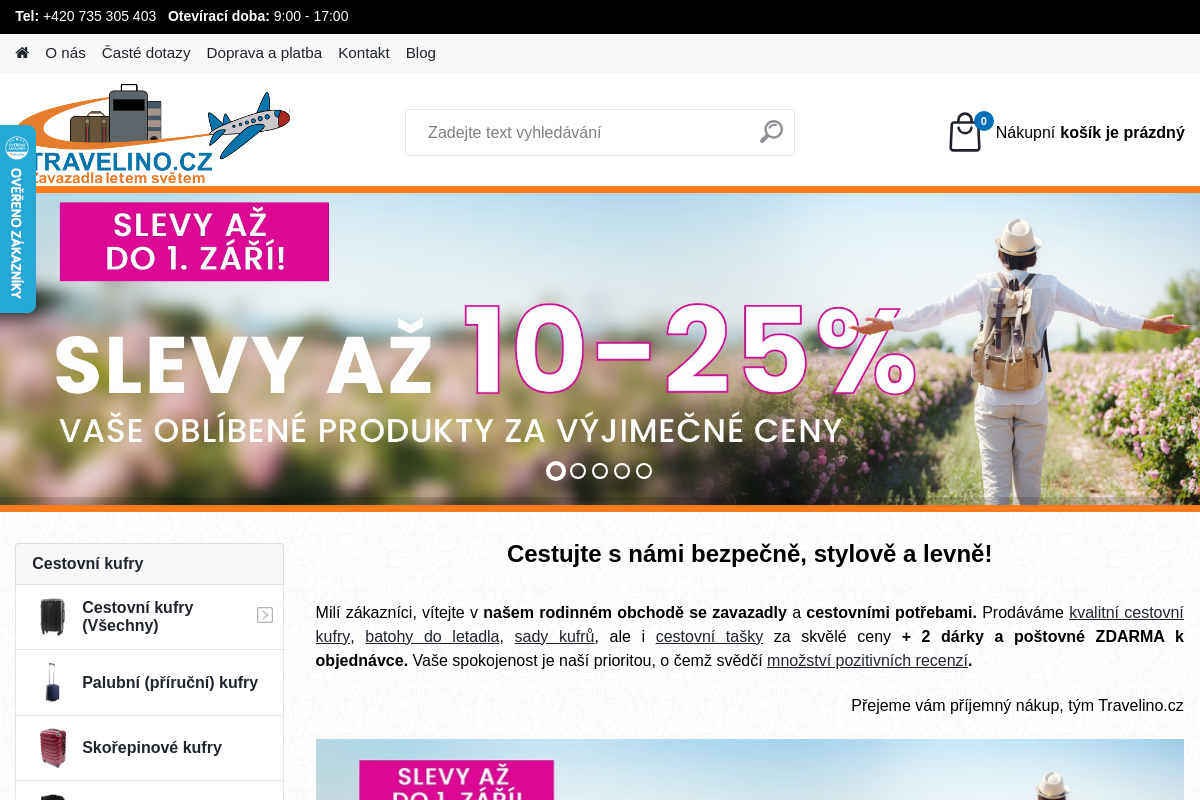The image size is (1200, 800).
Task: Click the search magnifier icon
Action: point(771,131)
